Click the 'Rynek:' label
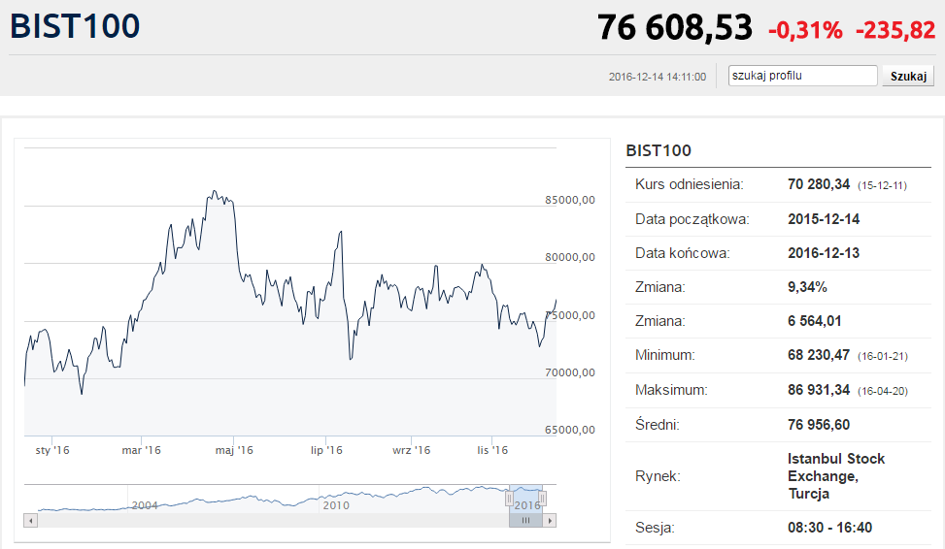Image resolution: width=945 pixels, height=549 pixels. 658,477
